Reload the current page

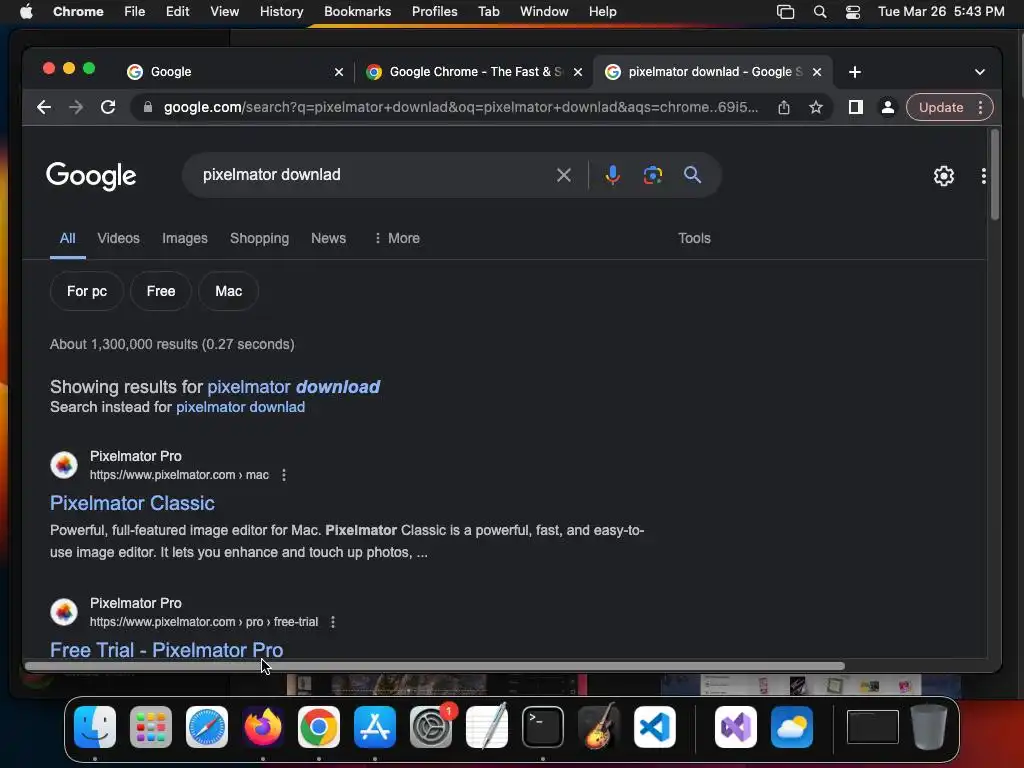pyautogui.click(x=108, y=107)
